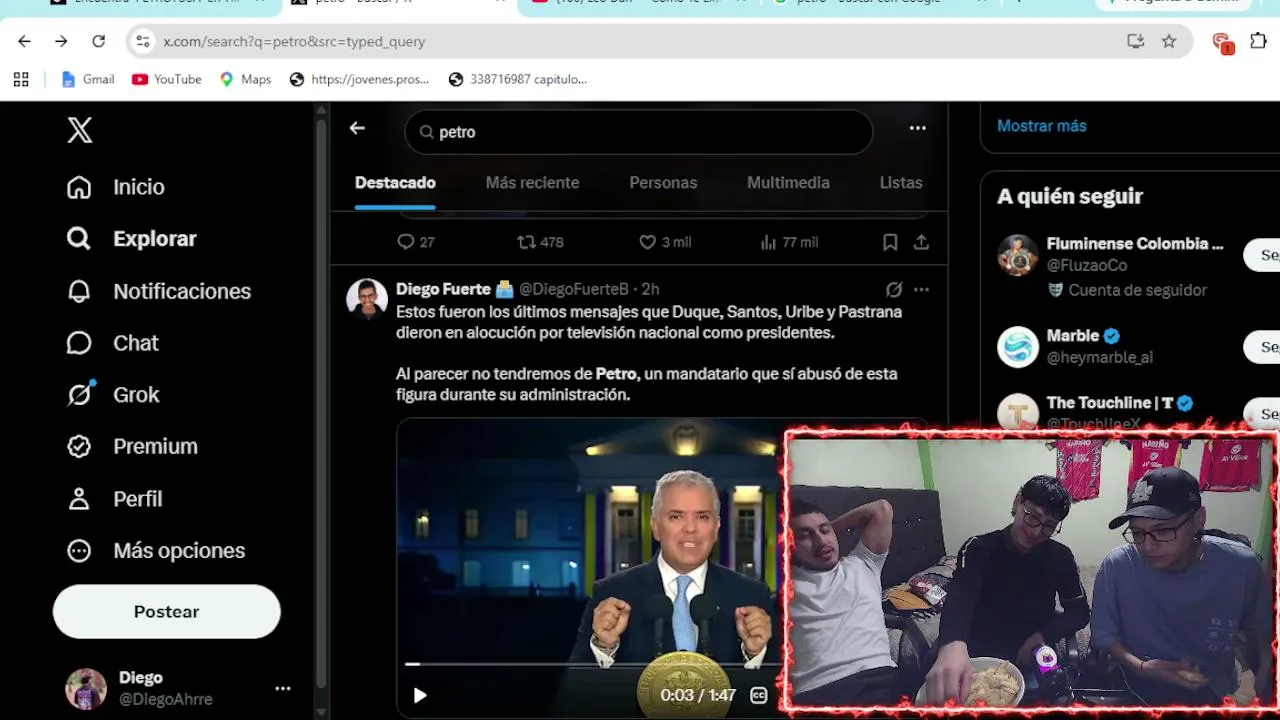The height and width of the screenshot is (720, 1280).
Task: Click the A quién seguir heading
Action: pyautogui.click(x=1070, y=196)
